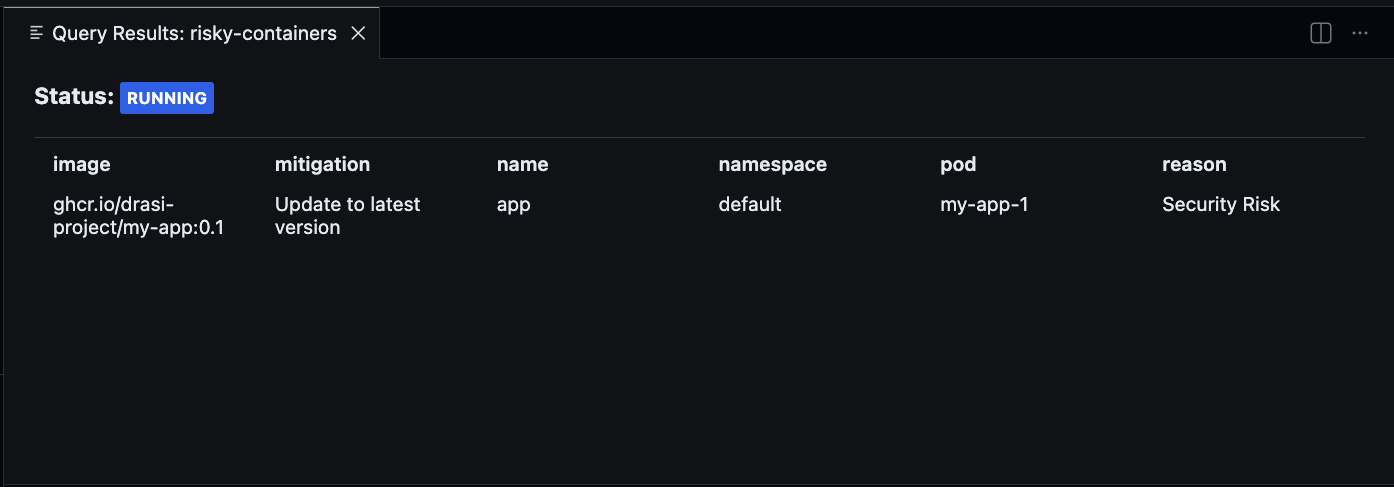Click the list icon on the Query Results tab

coord(37,33)
